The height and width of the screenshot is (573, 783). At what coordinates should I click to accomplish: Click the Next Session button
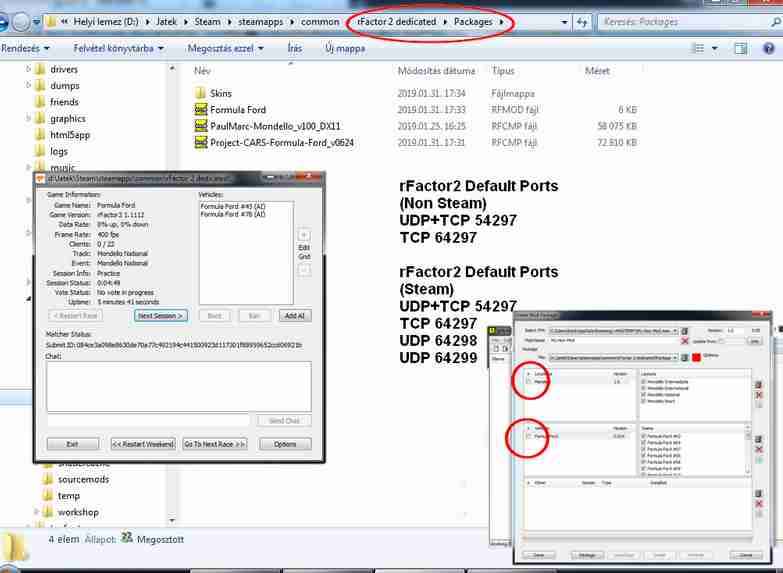160,315
